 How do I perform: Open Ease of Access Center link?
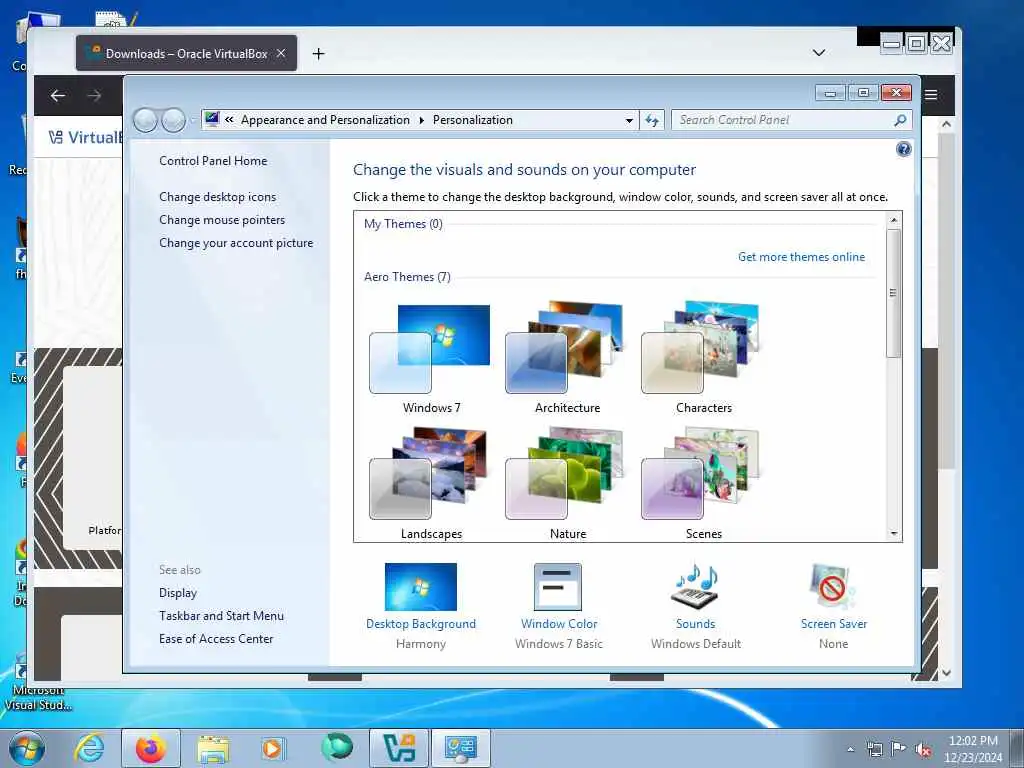pos(216,639)
